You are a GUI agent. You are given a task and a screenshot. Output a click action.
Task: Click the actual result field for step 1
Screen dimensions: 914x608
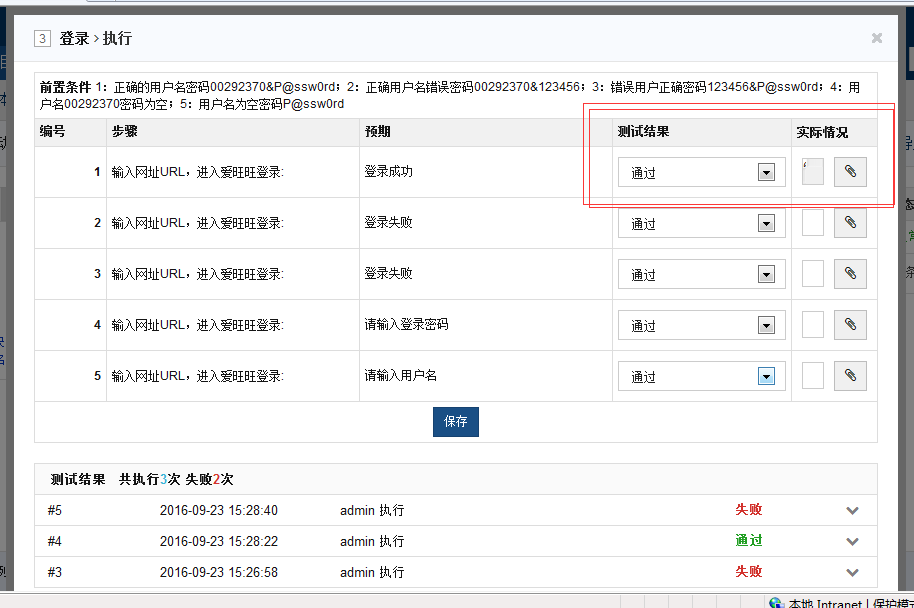coord(813,172)
